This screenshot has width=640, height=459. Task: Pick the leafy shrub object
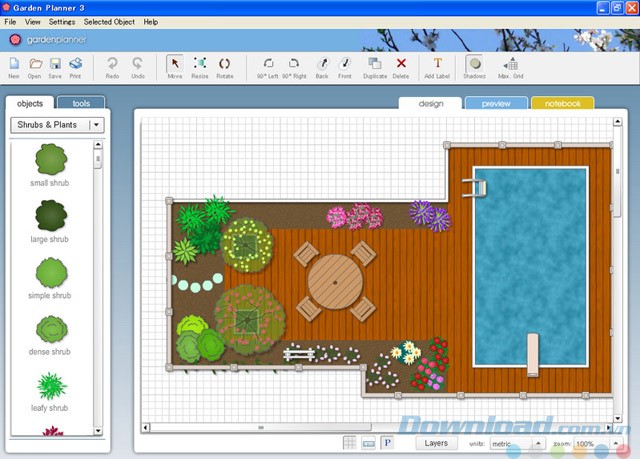coord(50,391)
